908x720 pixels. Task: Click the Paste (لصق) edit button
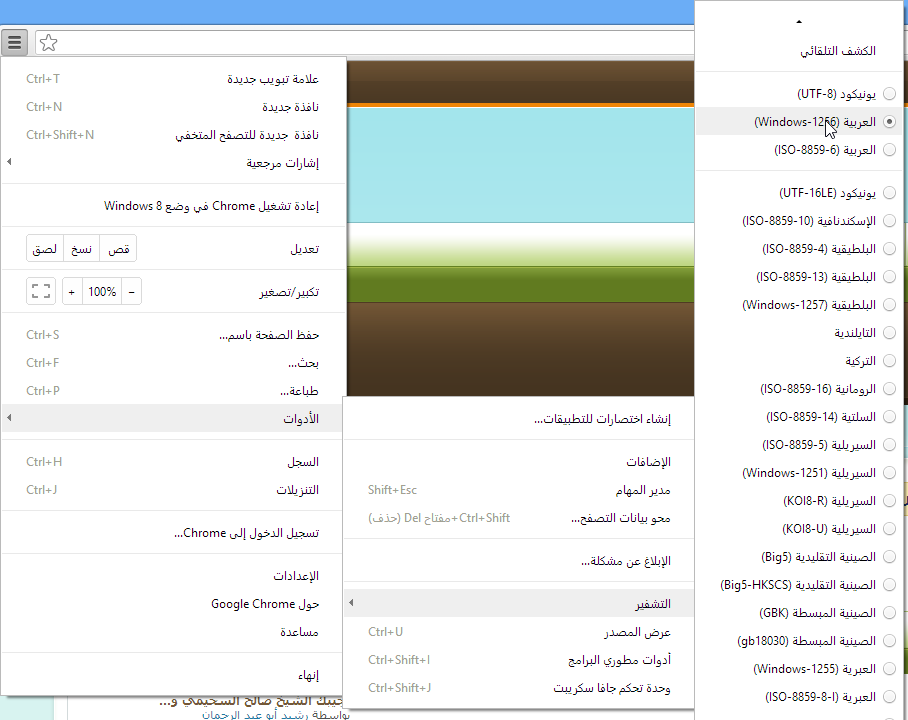[x=45, y=249]
